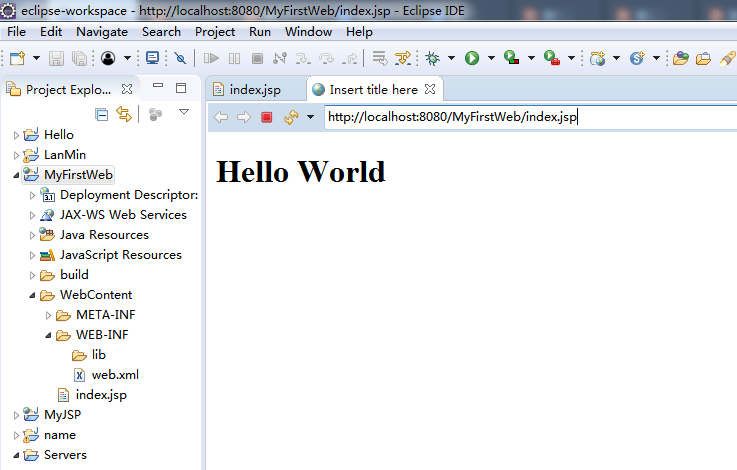The height and width of the screenshot is (470, 737).
Task: Click the New Servlet icon
Action: [637, 58]
